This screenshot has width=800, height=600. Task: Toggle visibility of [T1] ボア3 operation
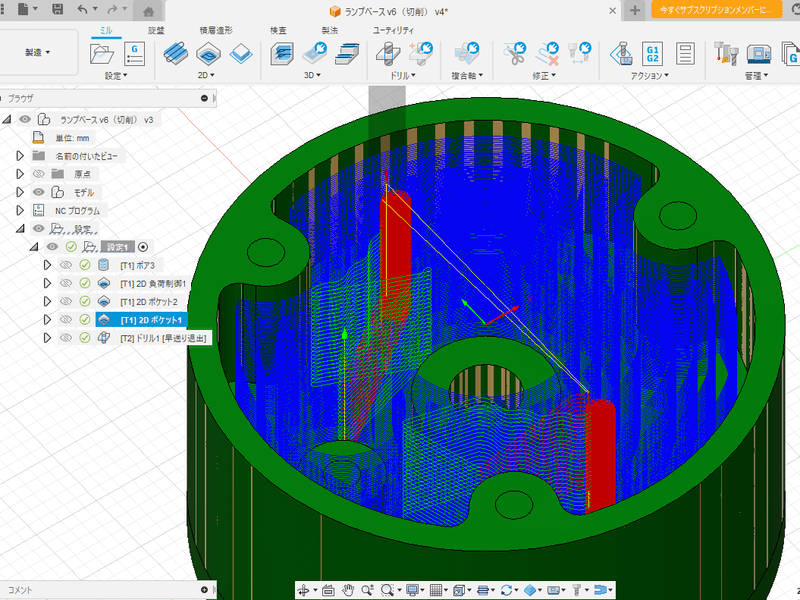66,265
